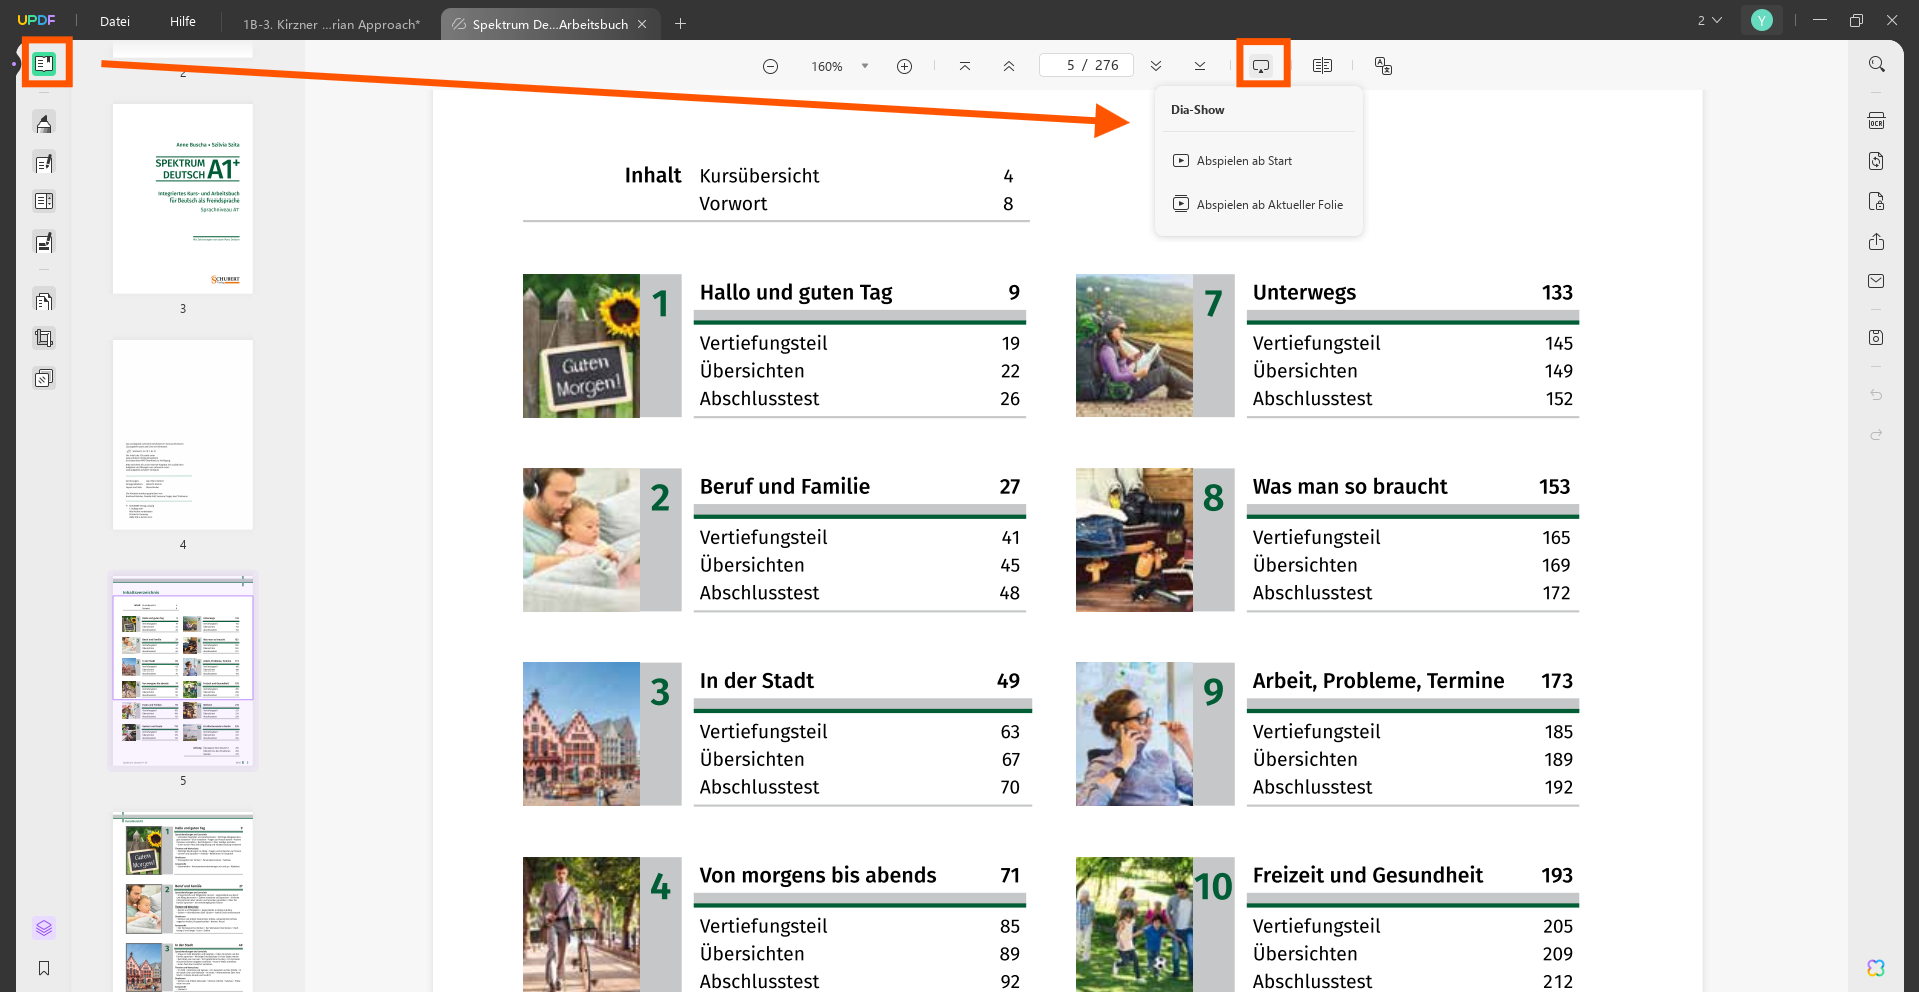The height and width of the screenshot is (992, 1919).
Task: Open the Organize Pages tool
Action: 44,300
